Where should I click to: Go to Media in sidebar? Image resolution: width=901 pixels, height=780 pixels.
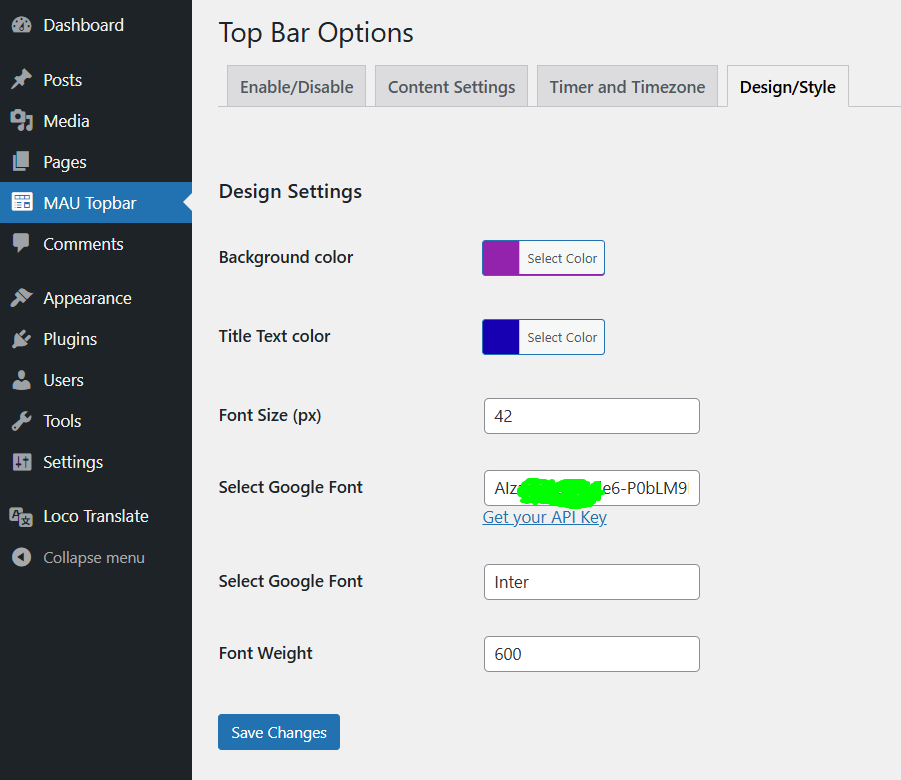[x=96, y=121]
